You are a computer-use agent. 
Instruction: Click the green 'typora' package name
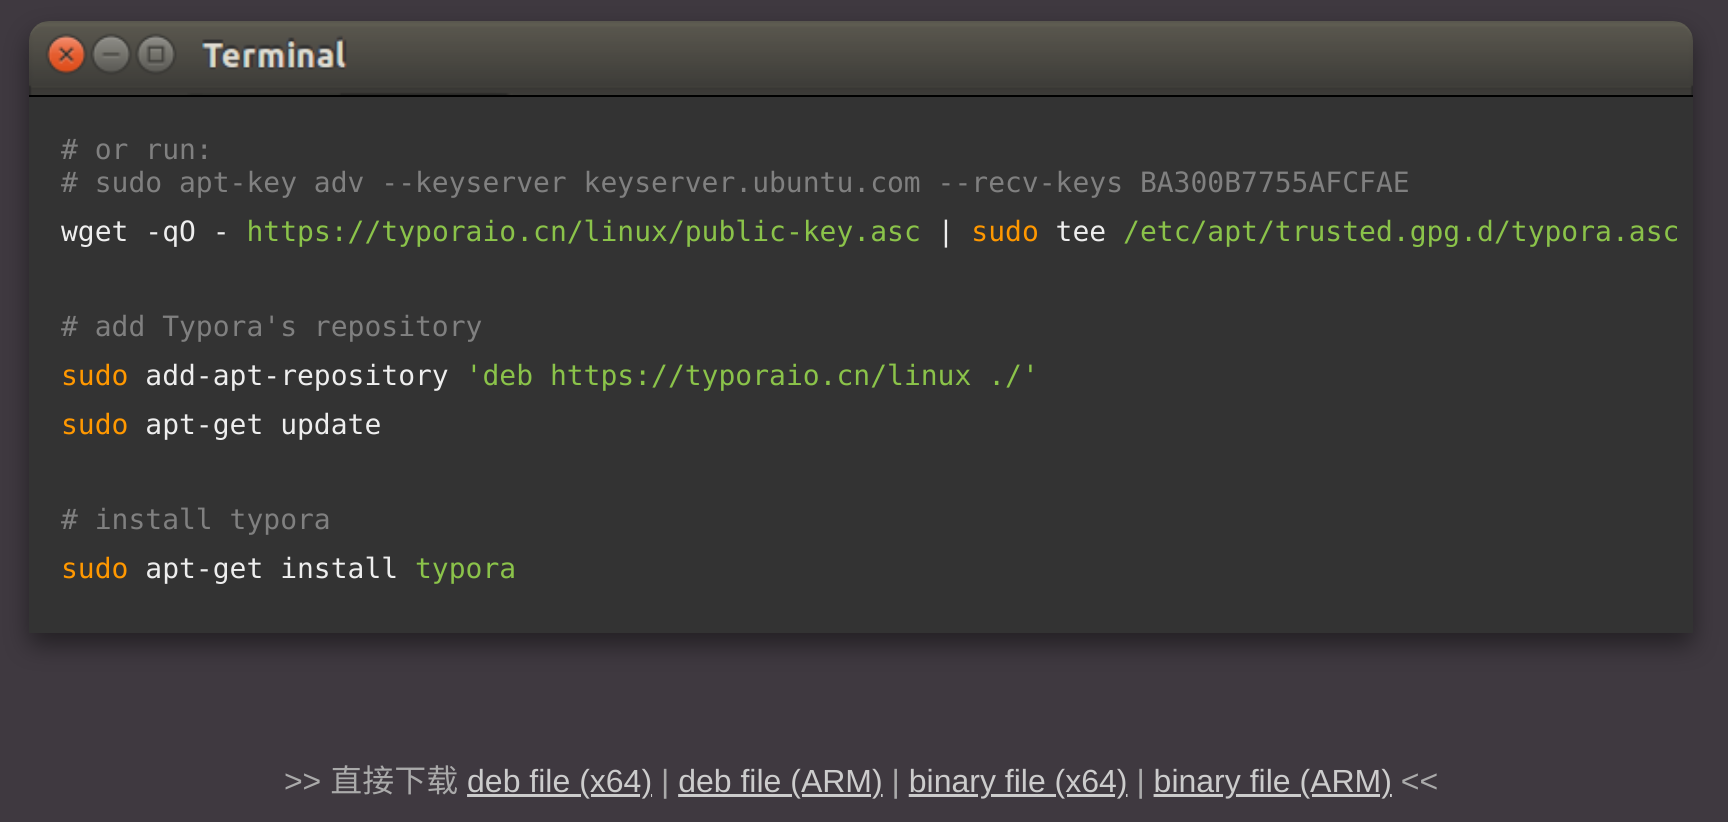(465, 569)
